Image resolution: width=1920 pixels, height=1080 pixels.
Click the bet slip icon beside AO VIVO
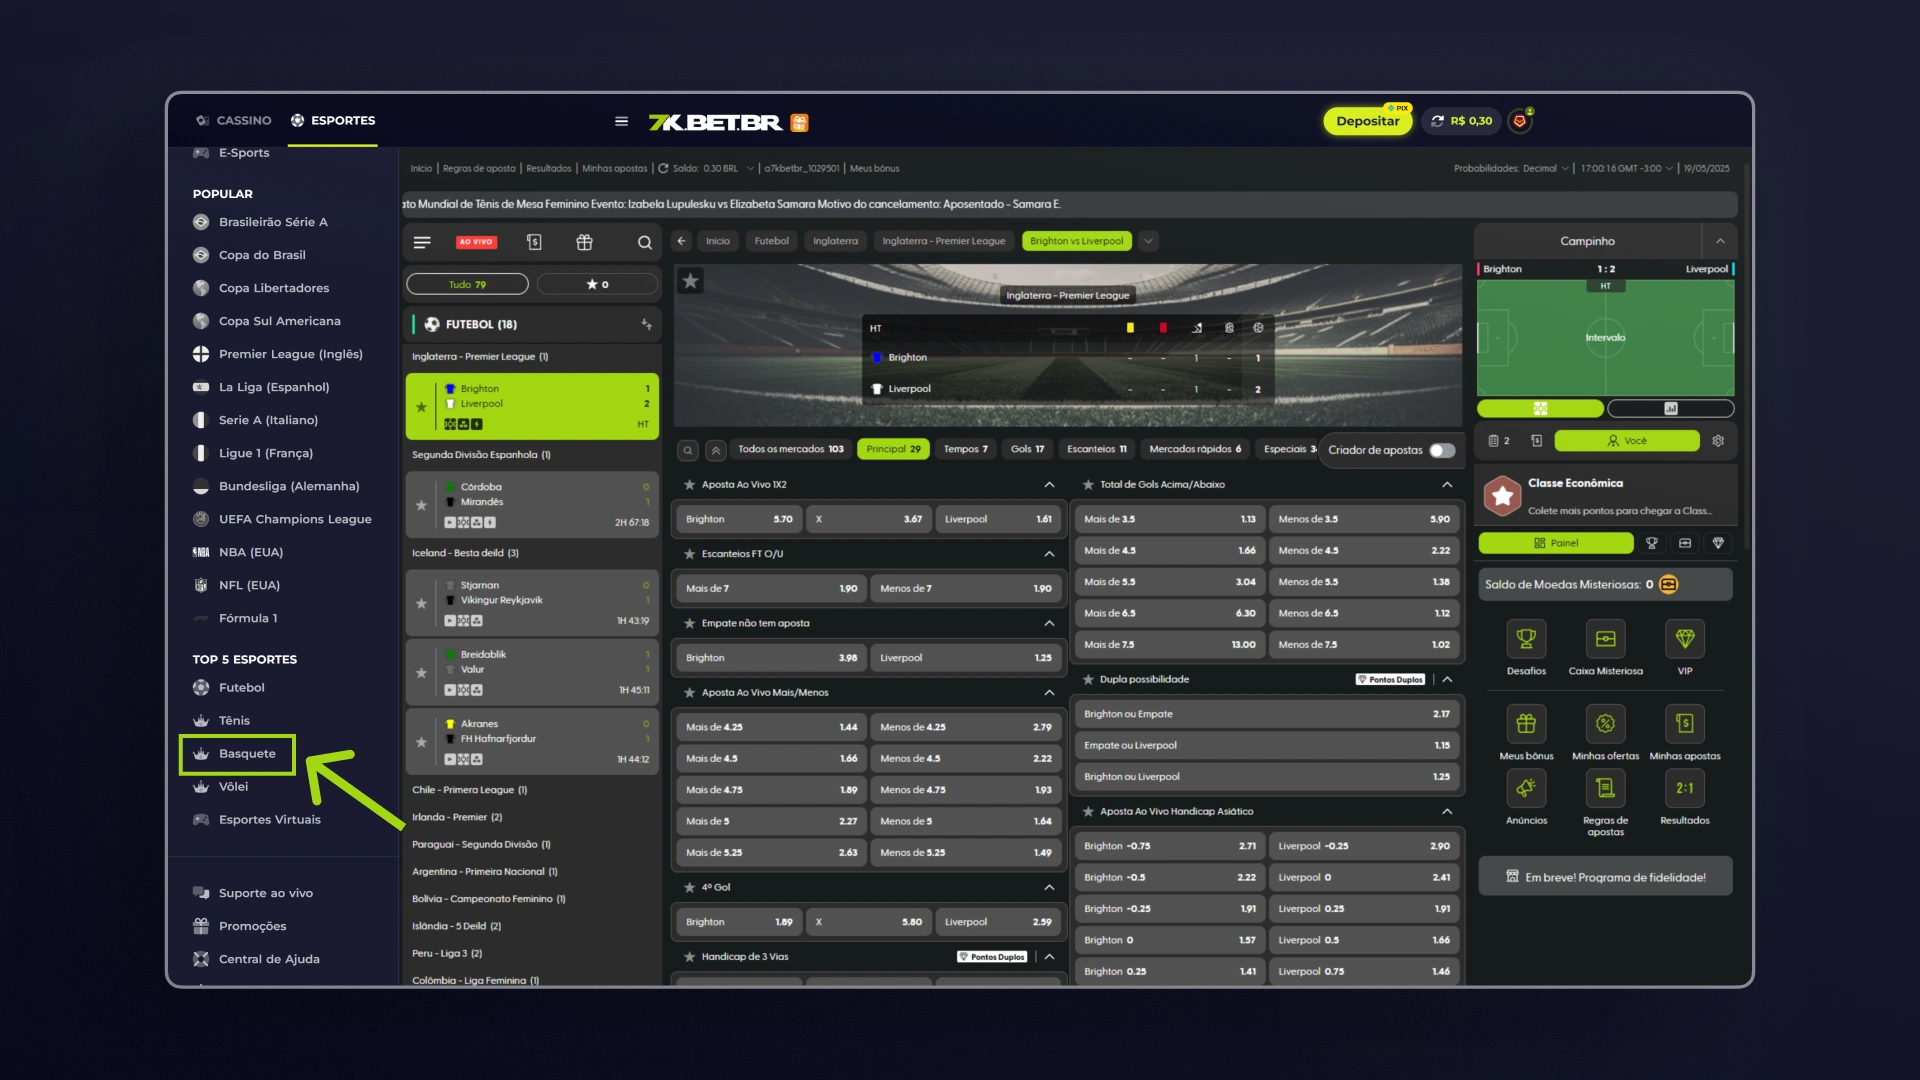point(534,242)
